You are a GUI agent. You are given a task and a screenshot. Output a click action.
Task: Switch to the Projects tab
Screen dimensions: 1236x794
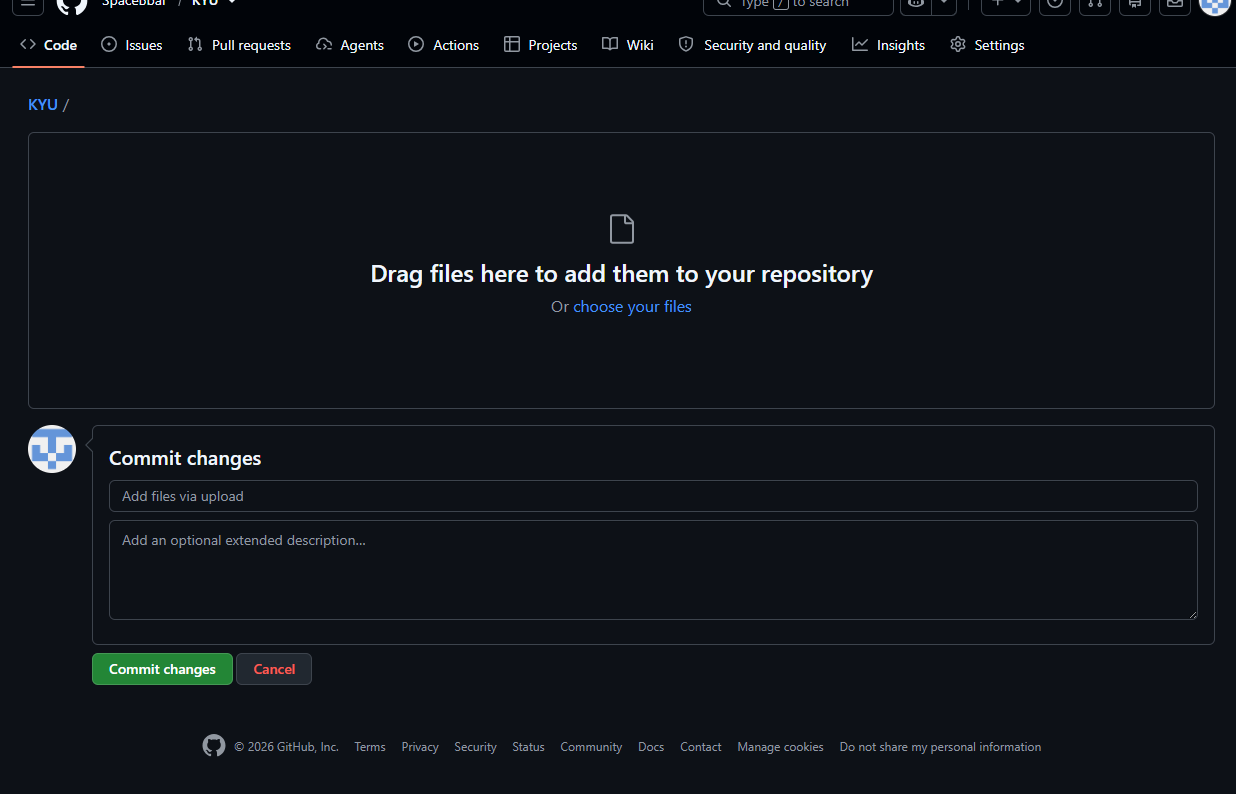click(541, 45)
